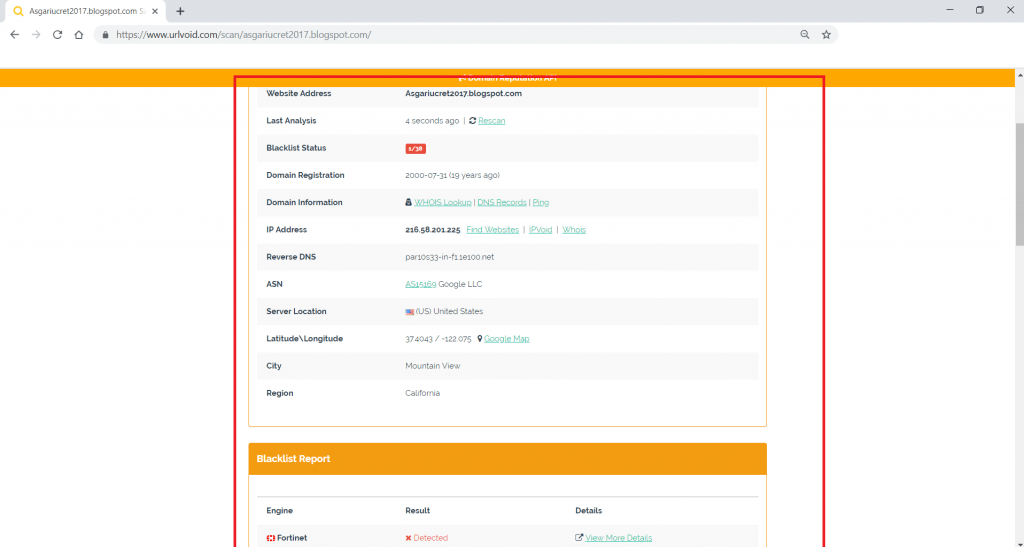Open the WHOIS Lookup link
Image resolution: width=1024 pixels, height=547 pixels.
pyautogui.click(x=442, y=202)
